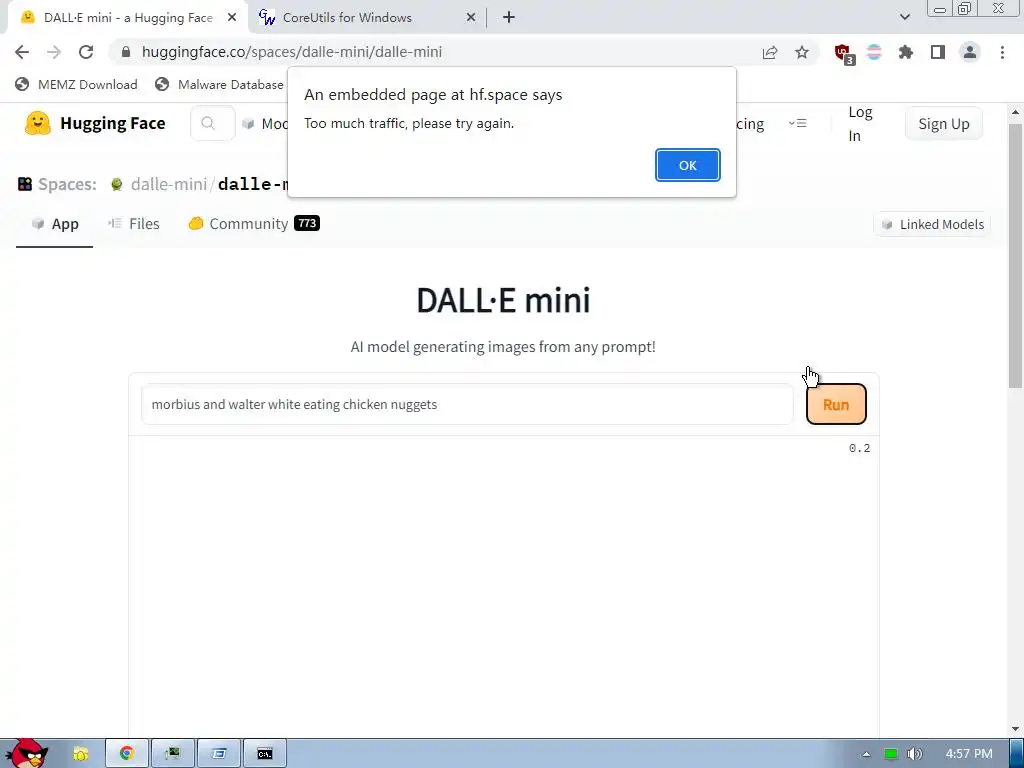Open the MEMZ Download bookmark
This screenshot has width=1024, height=768.
point(76,84)
